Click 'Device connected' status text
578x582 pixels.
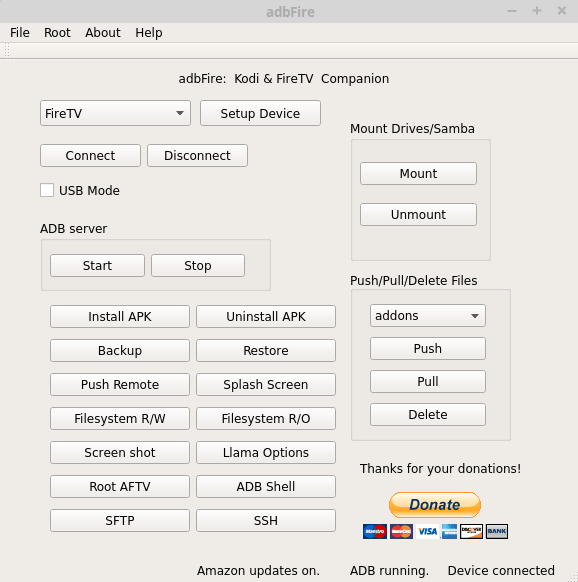501,570
